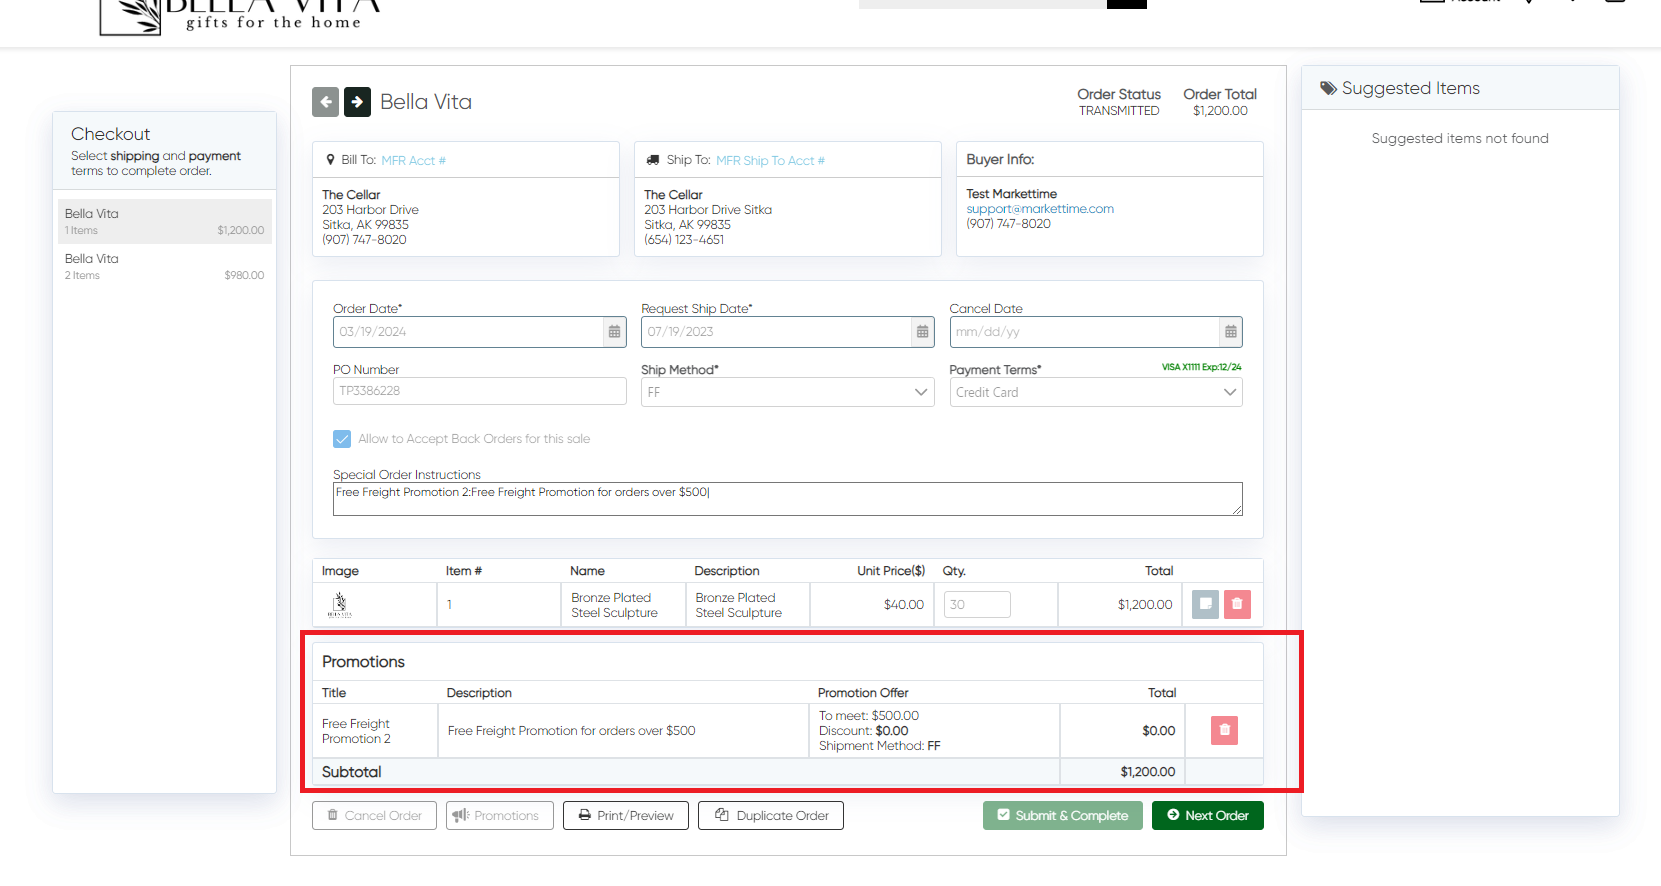
Task: Click Bella Vita order heading
Action: point(426,102)
